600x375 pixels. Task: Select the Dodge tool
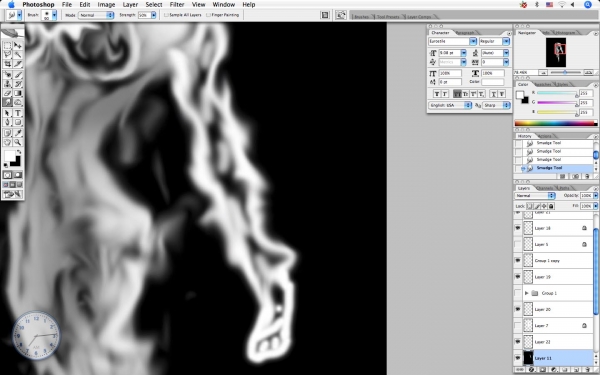tap(18, 102)
